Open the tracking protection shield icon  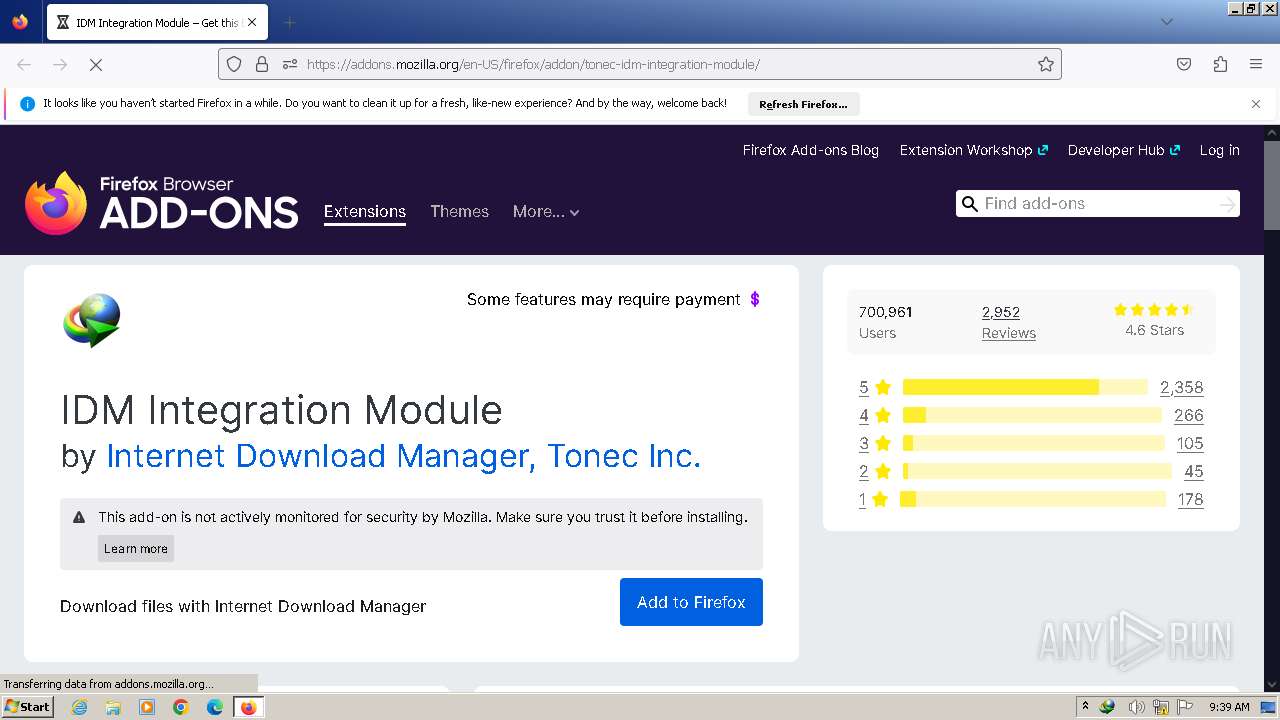coord(234,64)
